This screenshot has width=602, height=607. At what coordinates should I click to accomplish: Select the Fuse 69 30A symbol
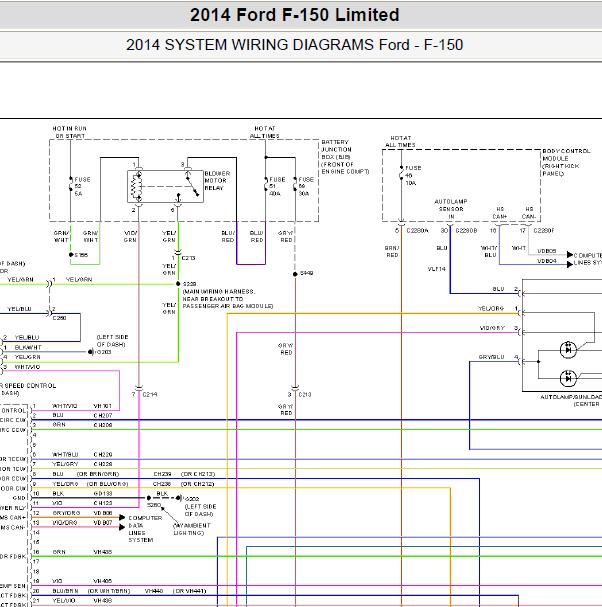[x=295, y=185]
